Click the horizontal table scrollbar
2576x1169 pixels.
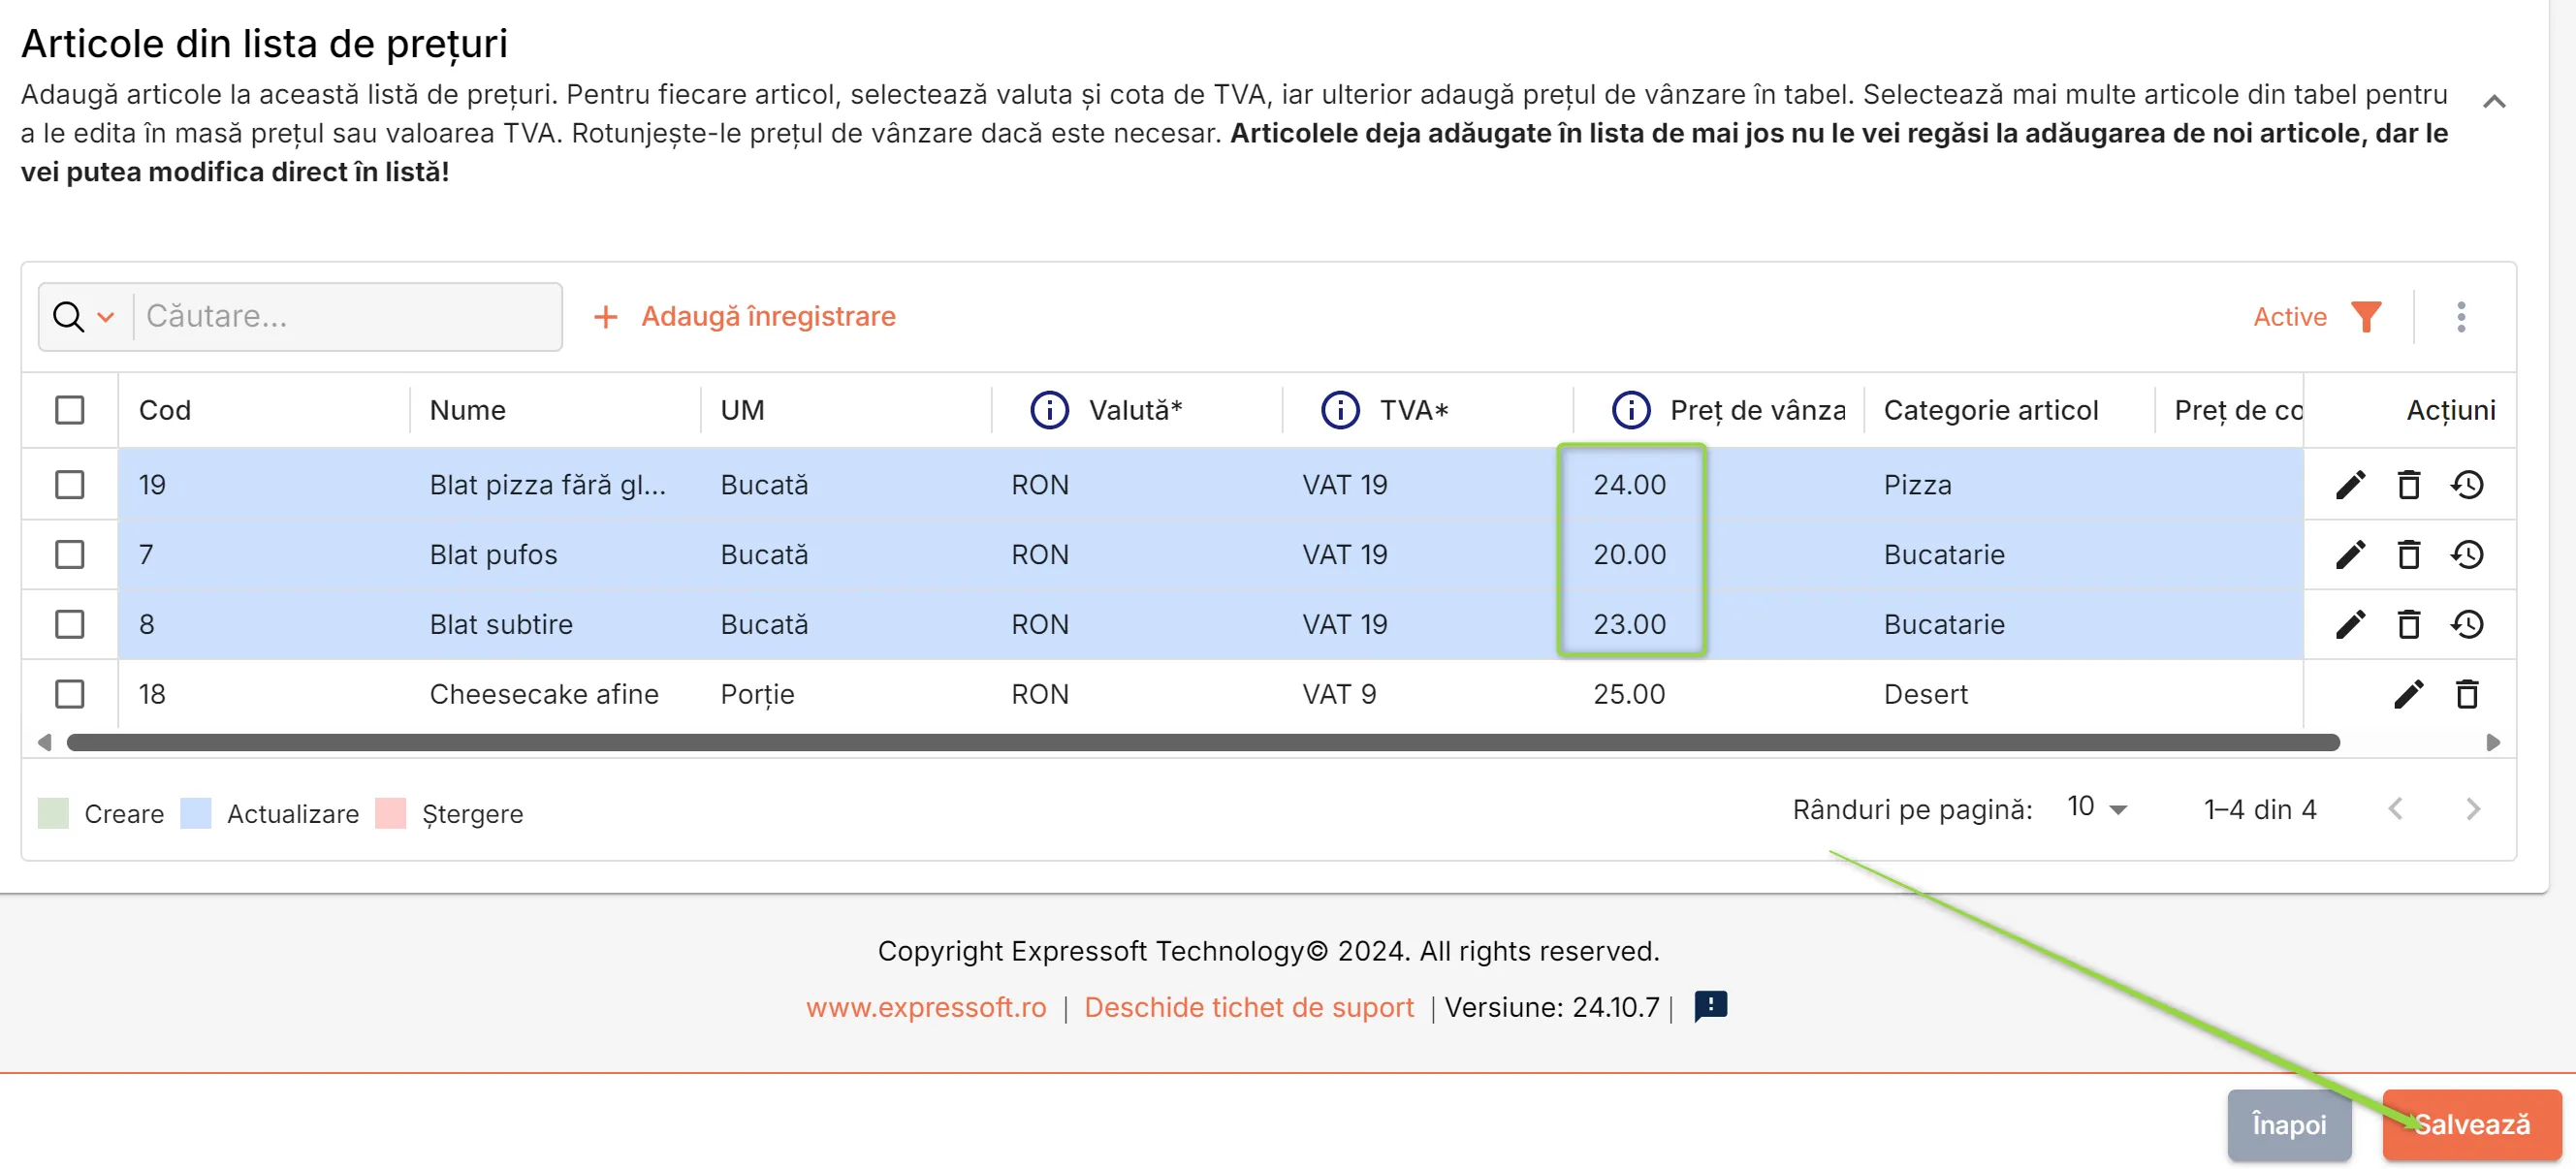pyautogui.click(x=1202, y=742)
